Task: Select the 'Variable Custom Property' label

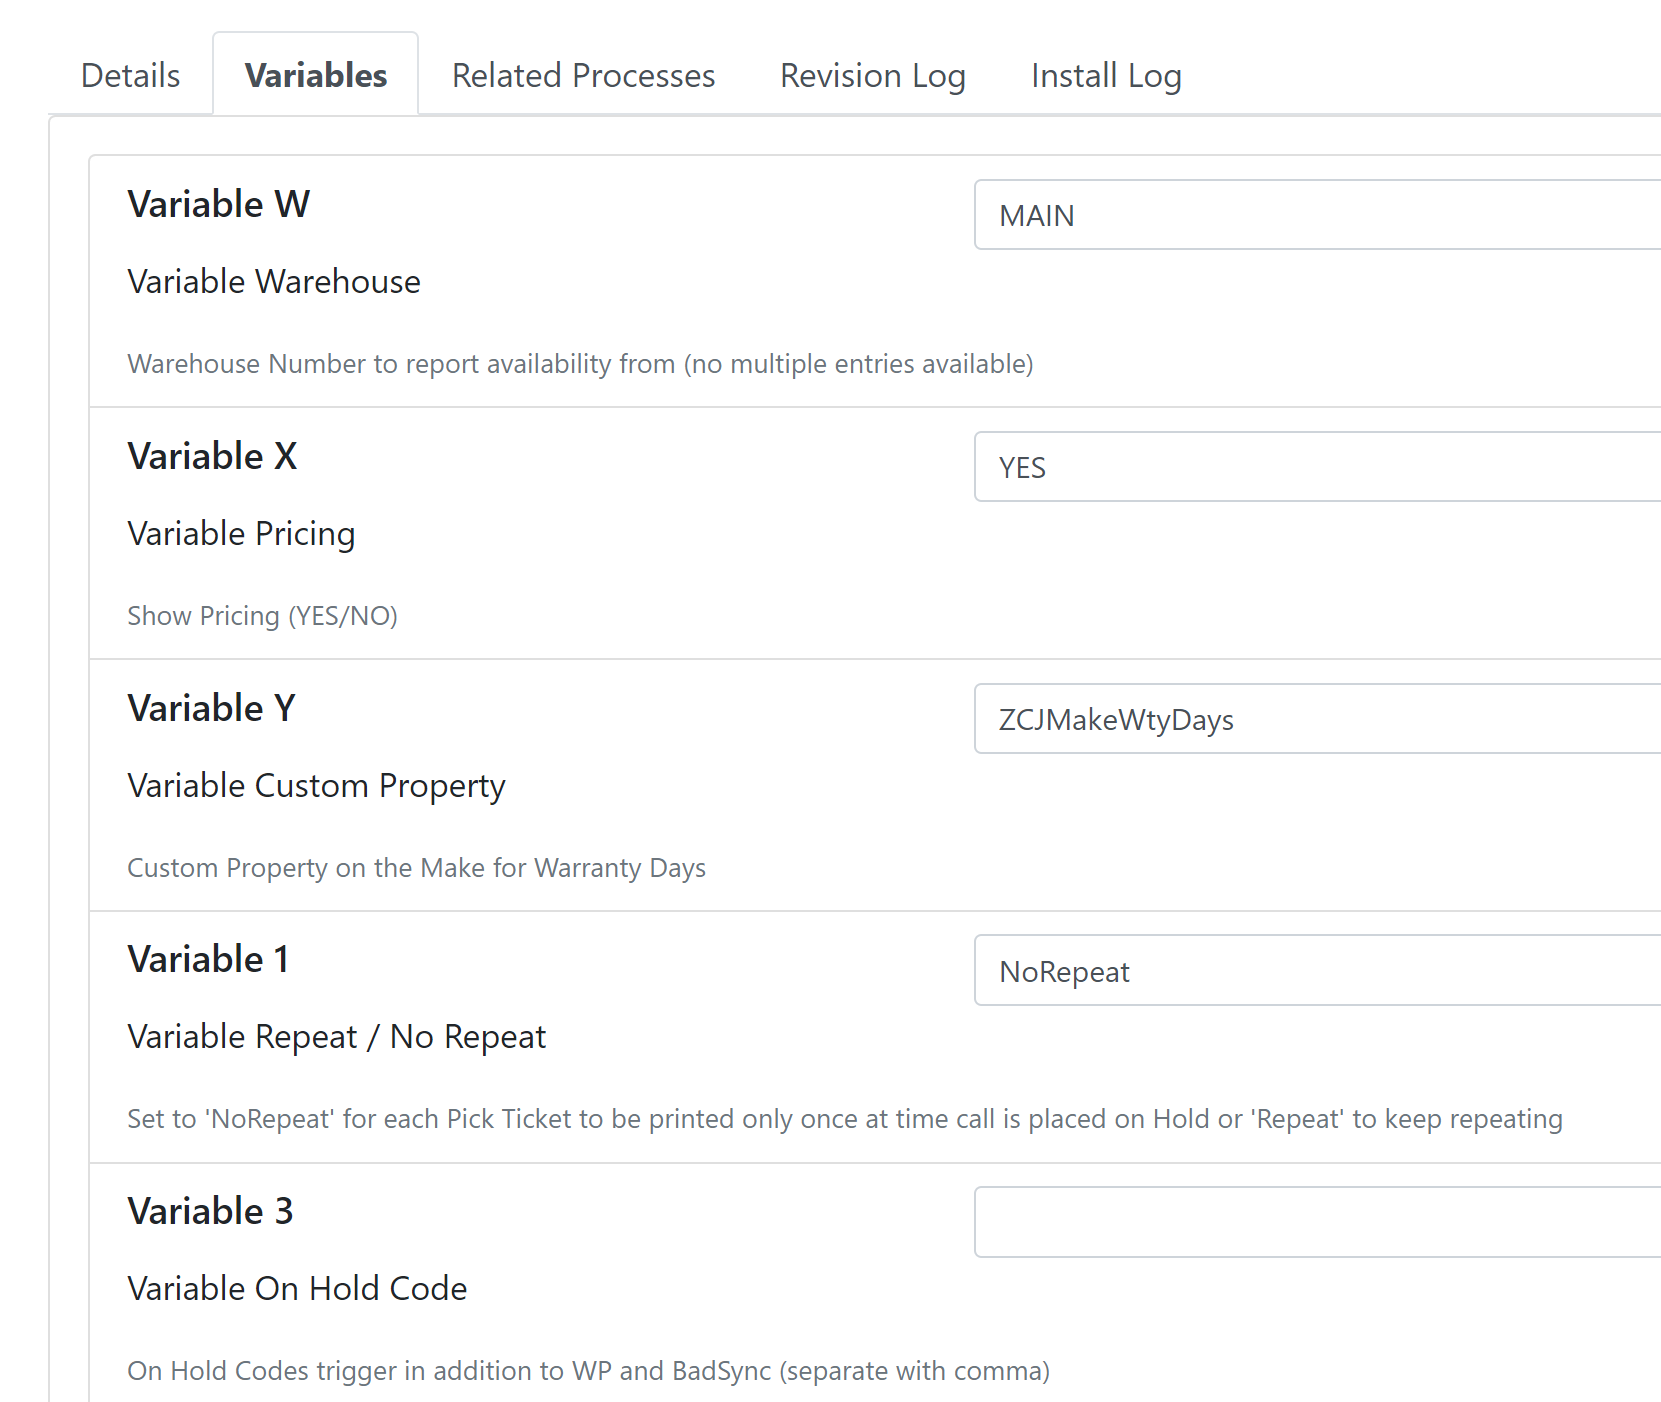Action: (316, 786)
